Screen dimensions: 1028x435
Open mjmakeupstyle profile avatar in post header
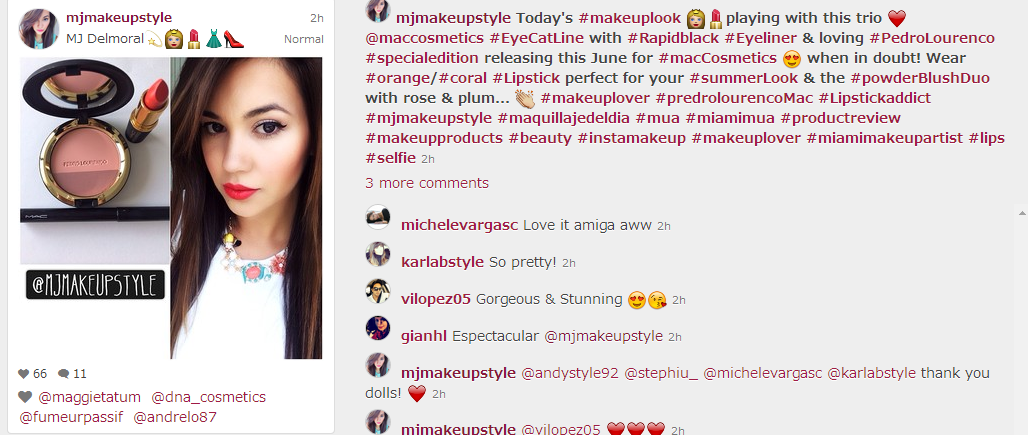39,28
